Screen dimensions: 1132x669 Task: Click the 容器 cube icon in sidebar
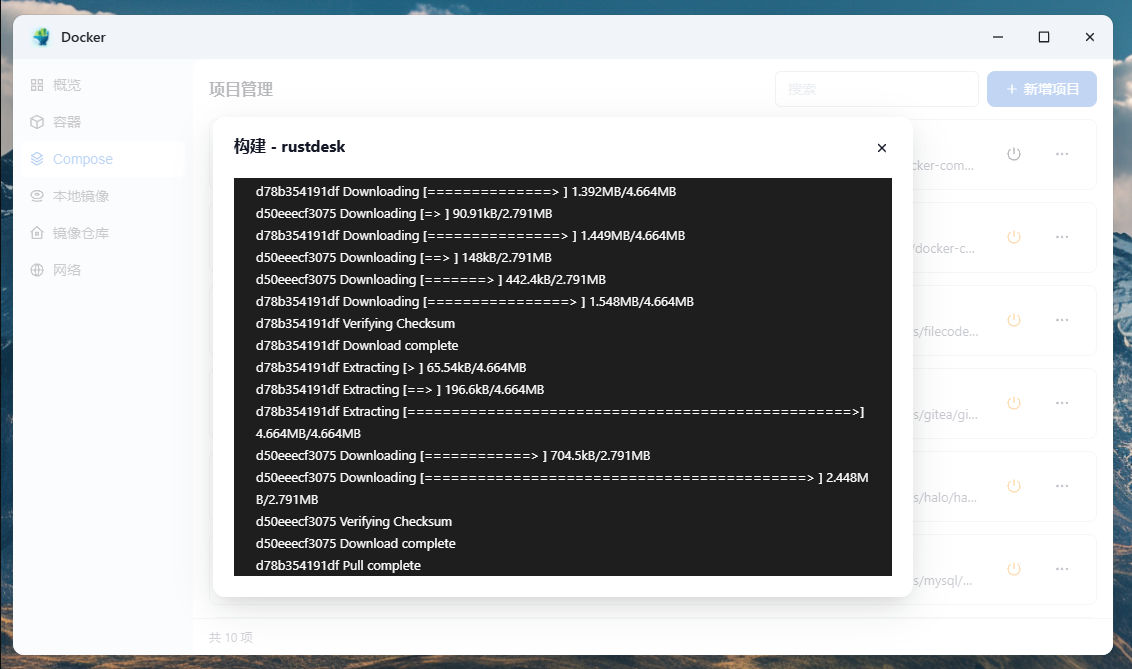tap(37, 122)
